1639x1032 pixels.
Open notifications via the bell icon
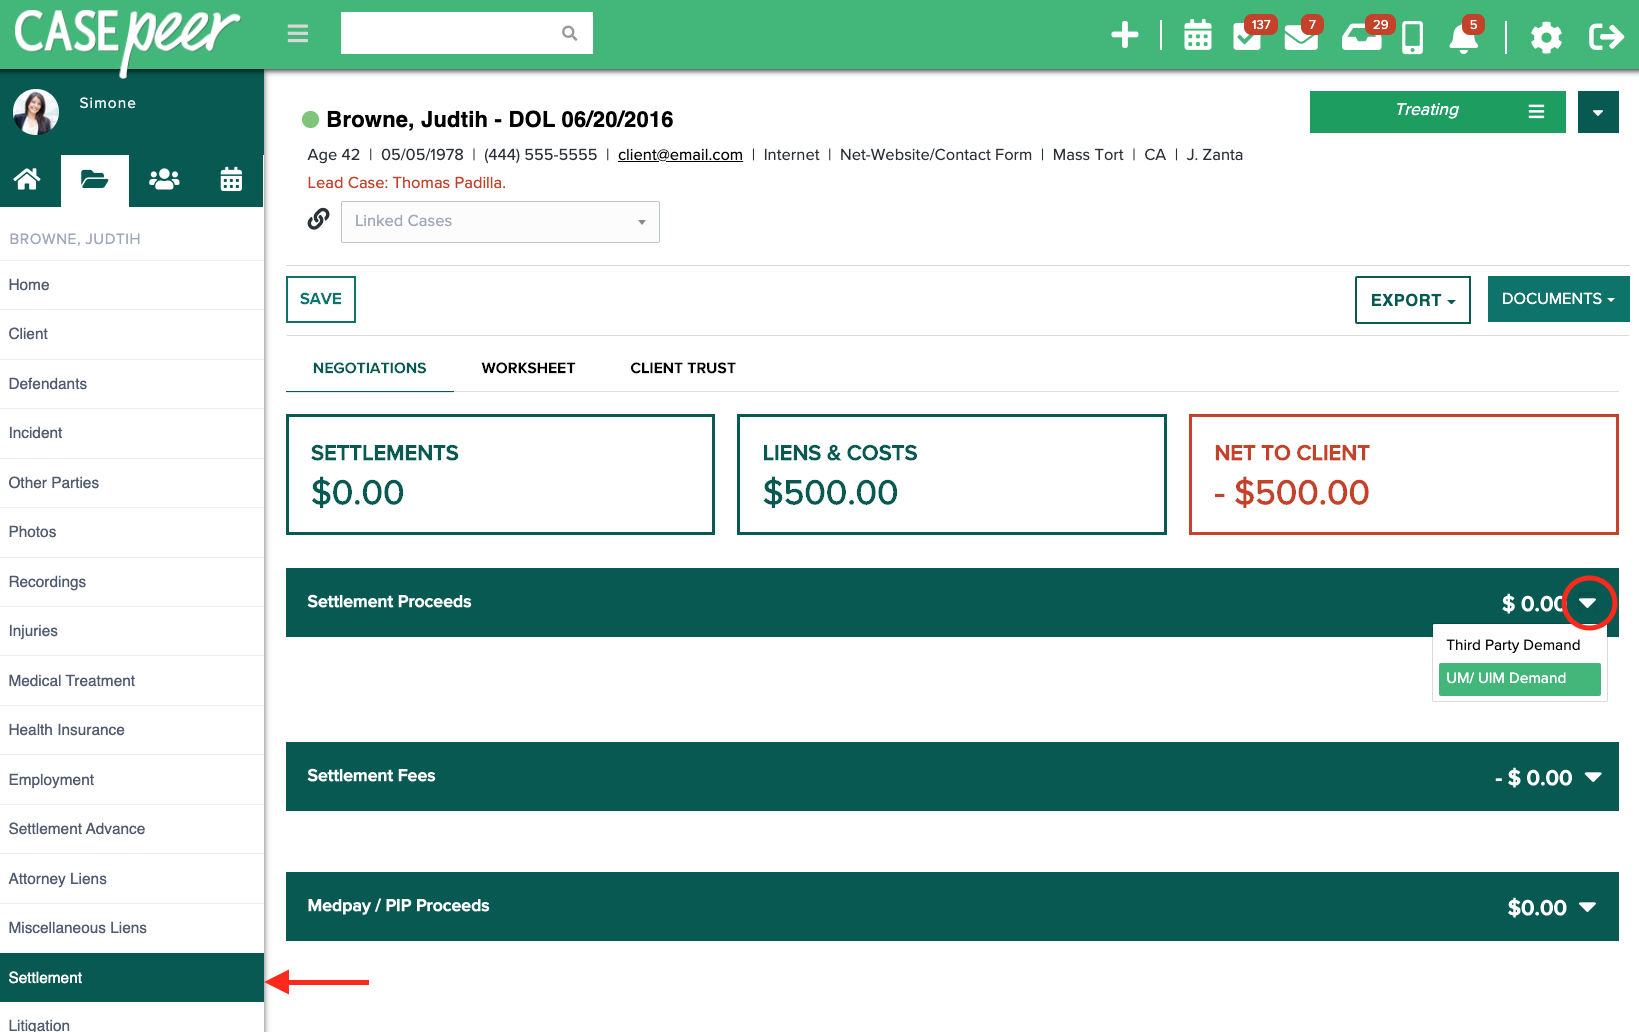[x=1463, y=38]
